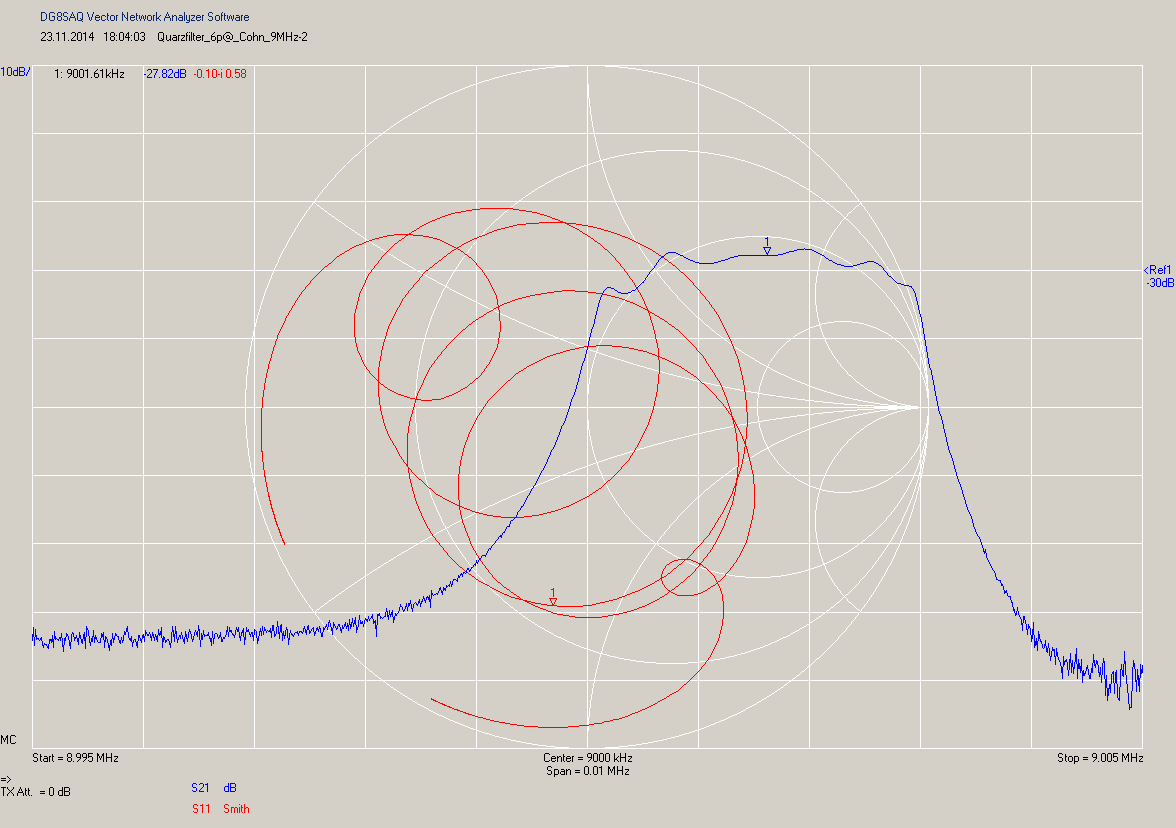Click the red S11 Smith marker 1
Image resolution: width=1176 pixels, height=828 pixels.
[553, 602]
